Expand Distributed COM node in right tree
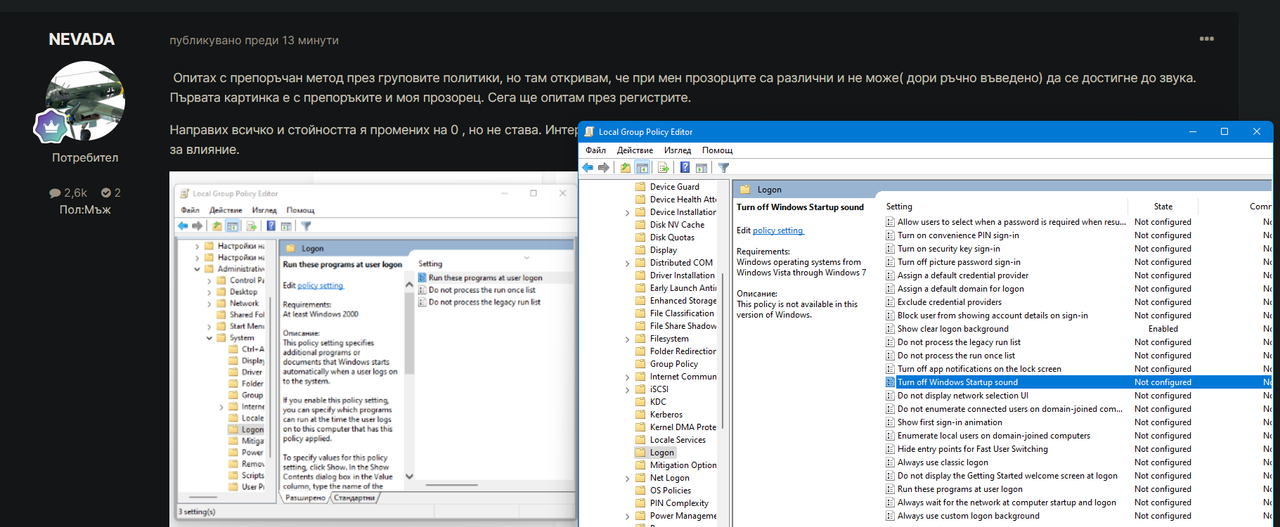This screenshot has height=527, width=1280. [627, 263]
